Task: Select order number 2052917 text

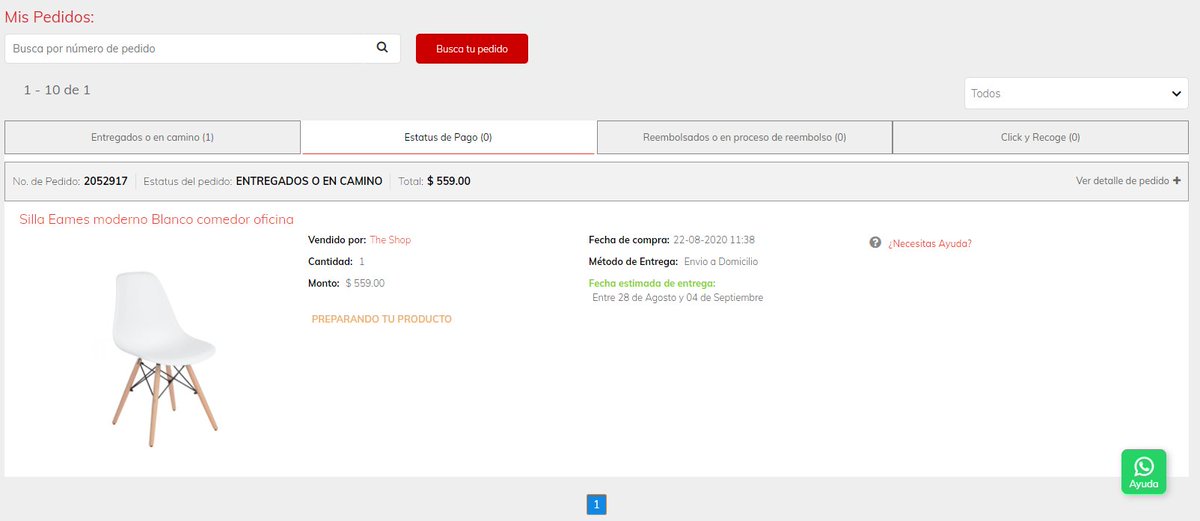Action: (106, 181)
